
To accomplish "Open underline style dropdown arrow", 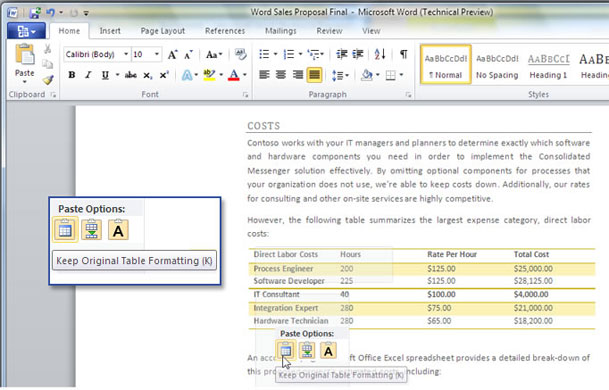I will point(117,75).
